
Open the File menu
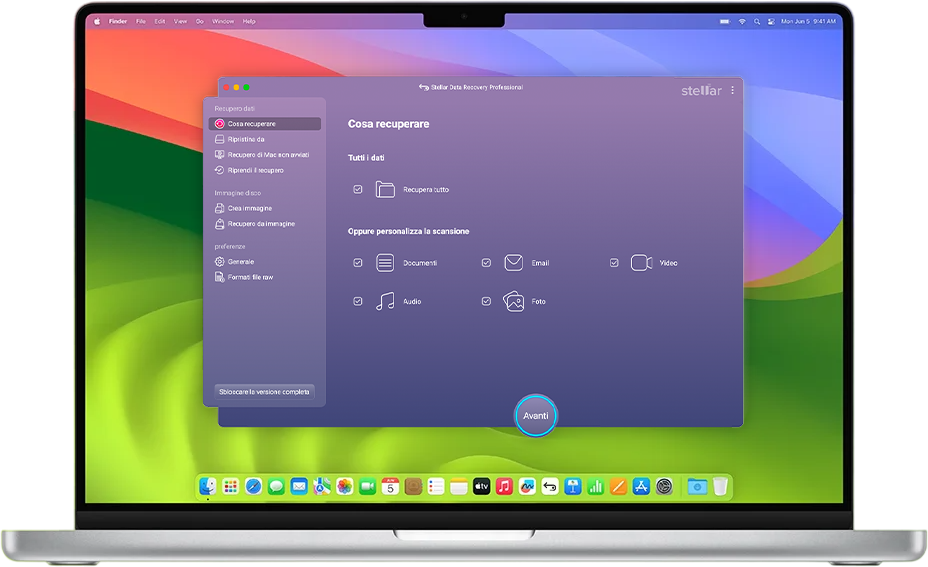tap(141, 21)
